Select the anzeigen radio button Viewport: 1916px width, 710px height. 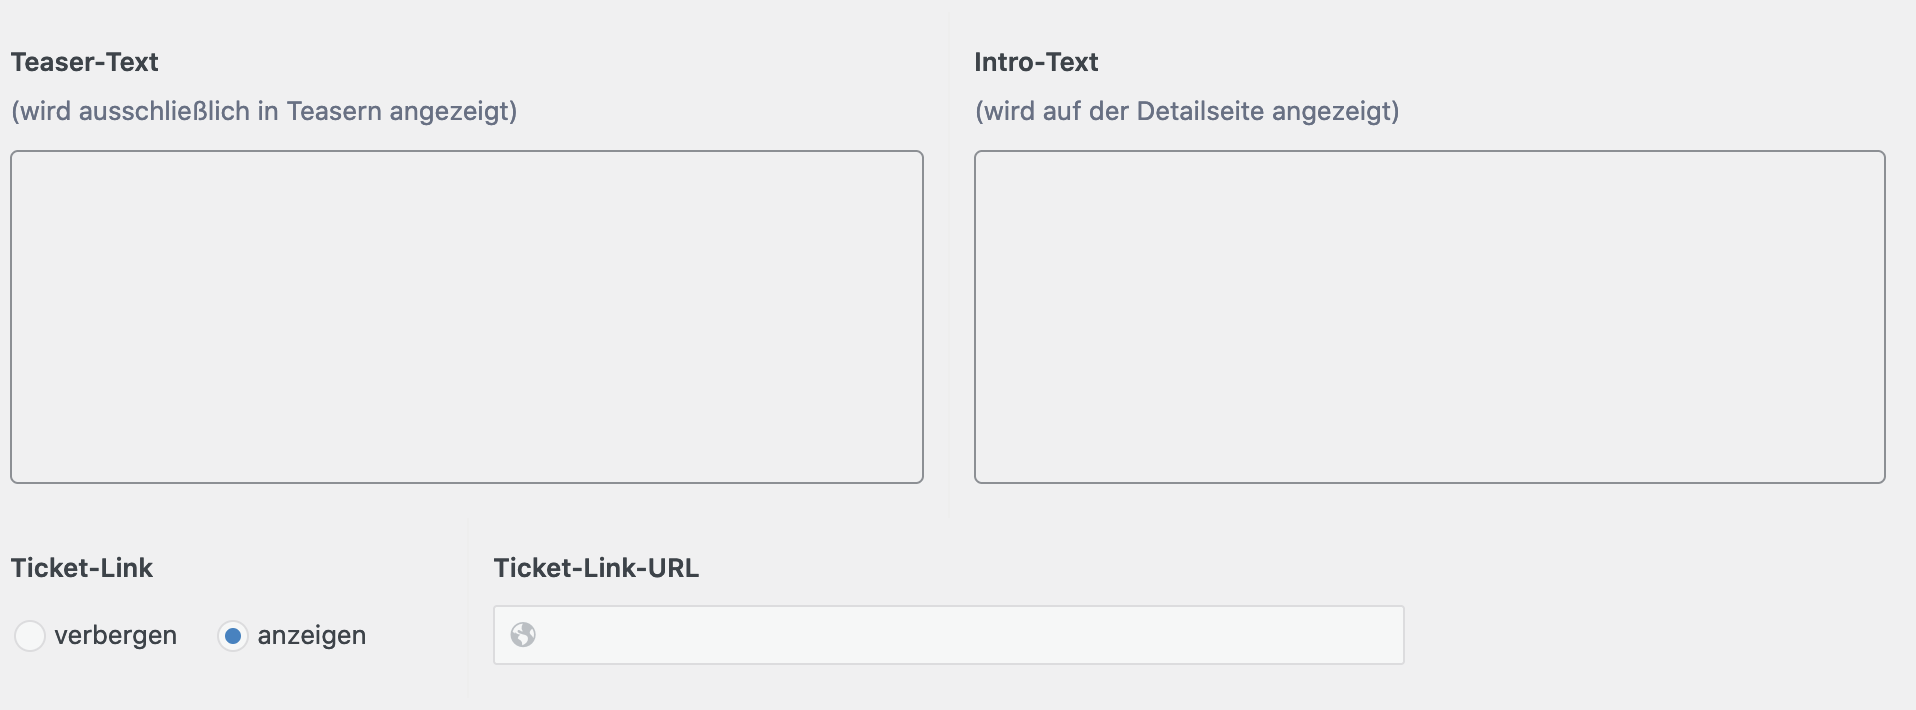pyautogui.click(x=233, y=635)
